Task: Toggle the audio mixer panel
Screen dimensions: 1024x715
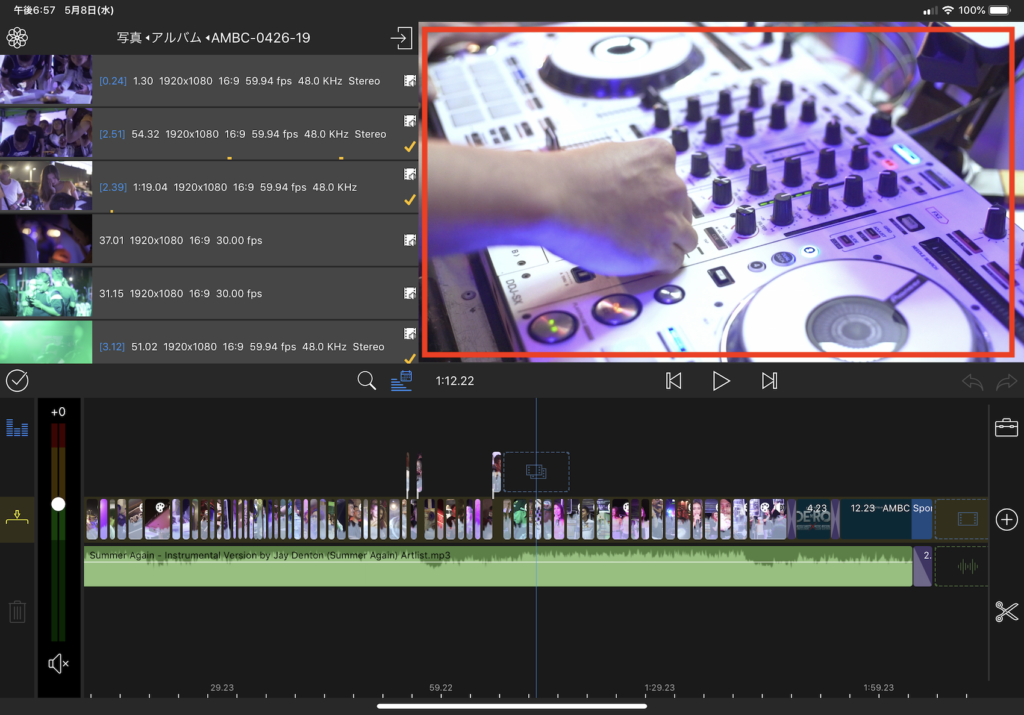Action: (17, 428)
